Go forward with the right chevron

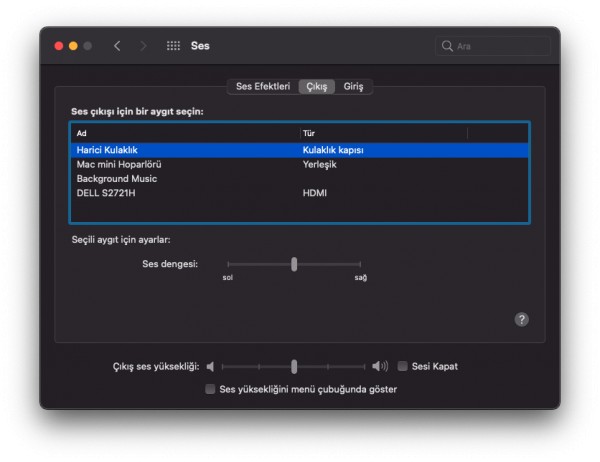point(143,46)
